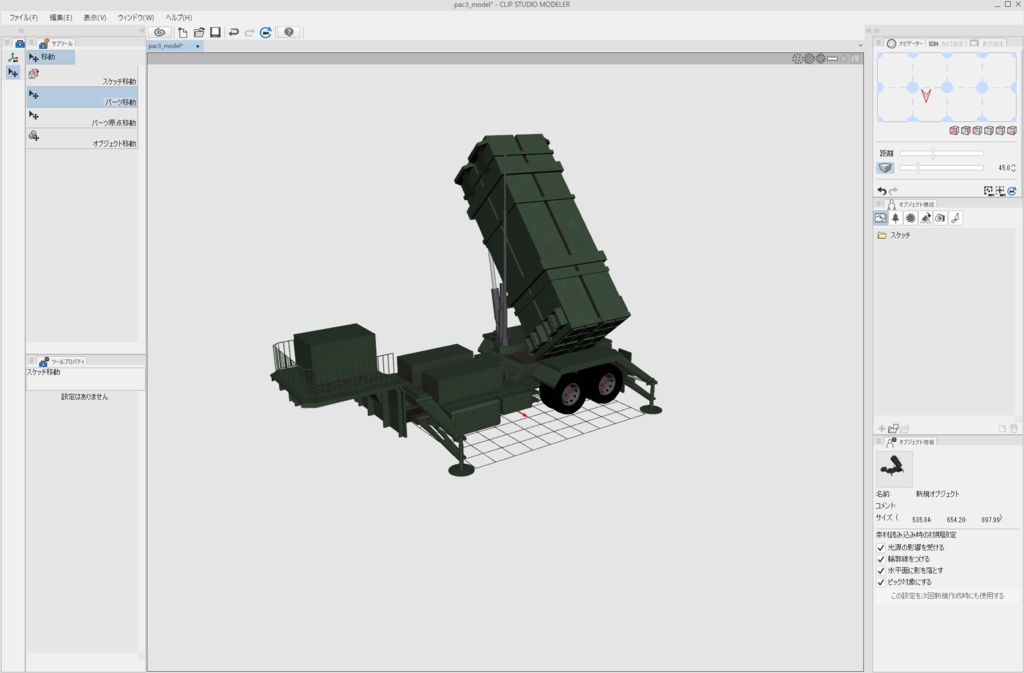Click the Save document toolbar icon
This screenshot has width=1024, height=673.
(216, 32)
